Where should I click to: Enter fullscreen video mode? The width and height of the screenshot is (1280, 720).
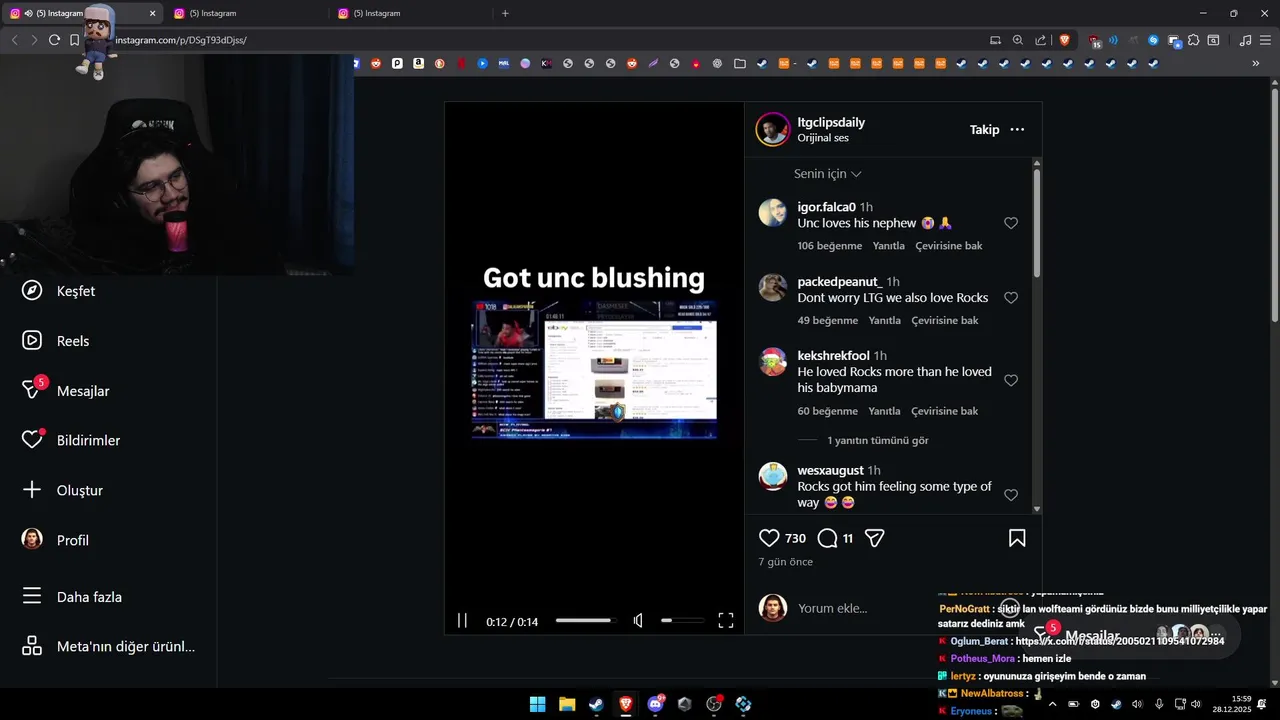[726, 621]
